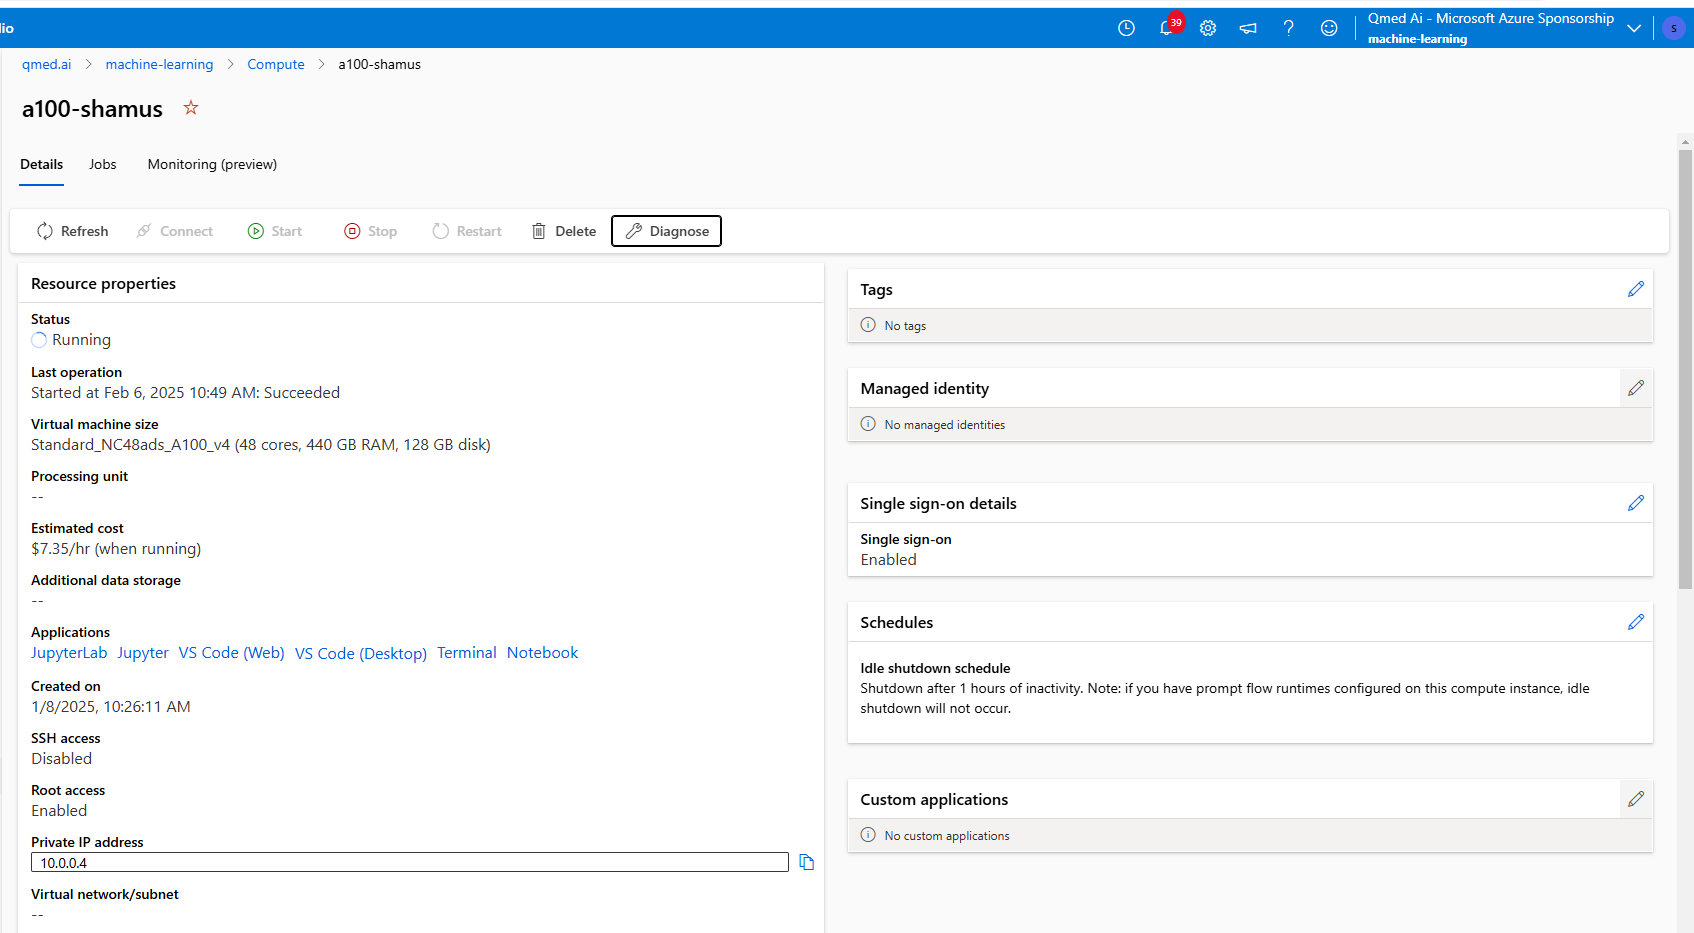The width and height of the screenshot is (1694, 933).
Task: Go to qmed.ai breadcrumb link
Action: [47, 64]
